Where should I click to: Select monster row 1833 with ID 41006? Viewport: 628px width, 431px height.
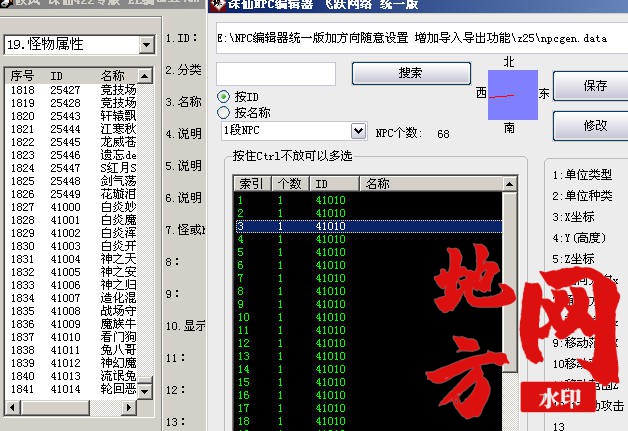pos(73,285)
